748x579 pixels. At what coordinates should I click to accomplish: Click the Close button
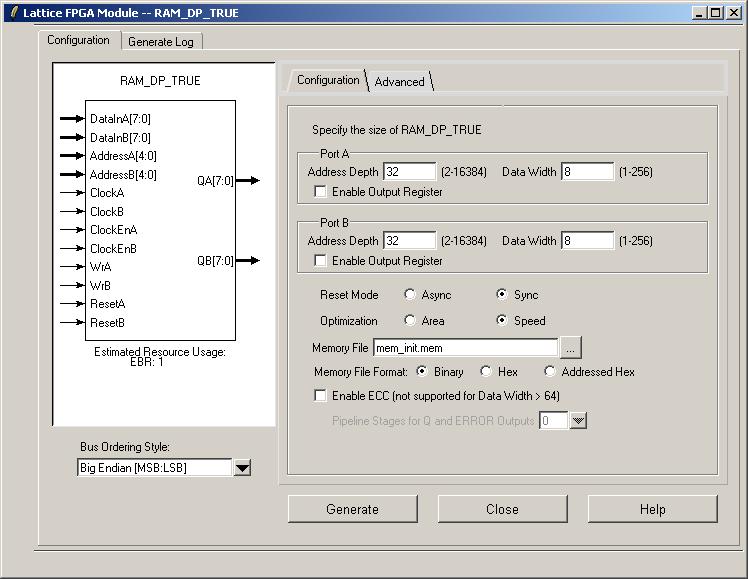coord(502,509)
